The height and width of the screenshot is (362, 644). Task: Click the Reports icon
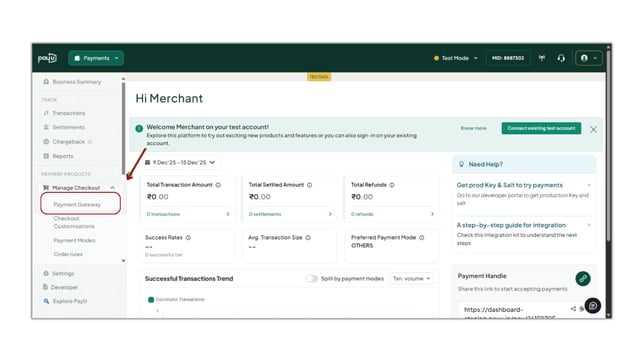pos(46,156)
